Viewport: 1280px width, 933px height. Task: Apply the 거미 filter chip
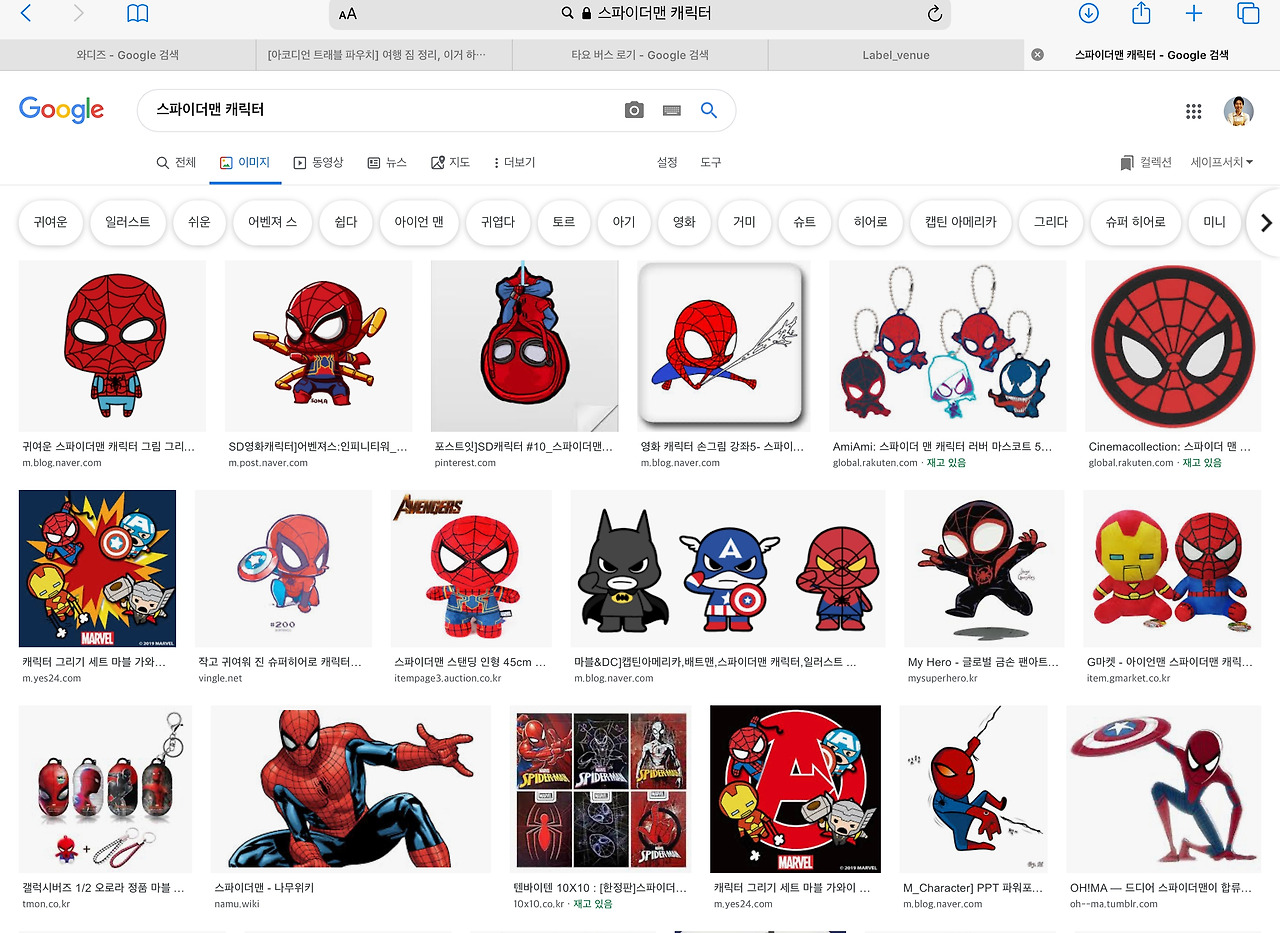pos(744,222)
